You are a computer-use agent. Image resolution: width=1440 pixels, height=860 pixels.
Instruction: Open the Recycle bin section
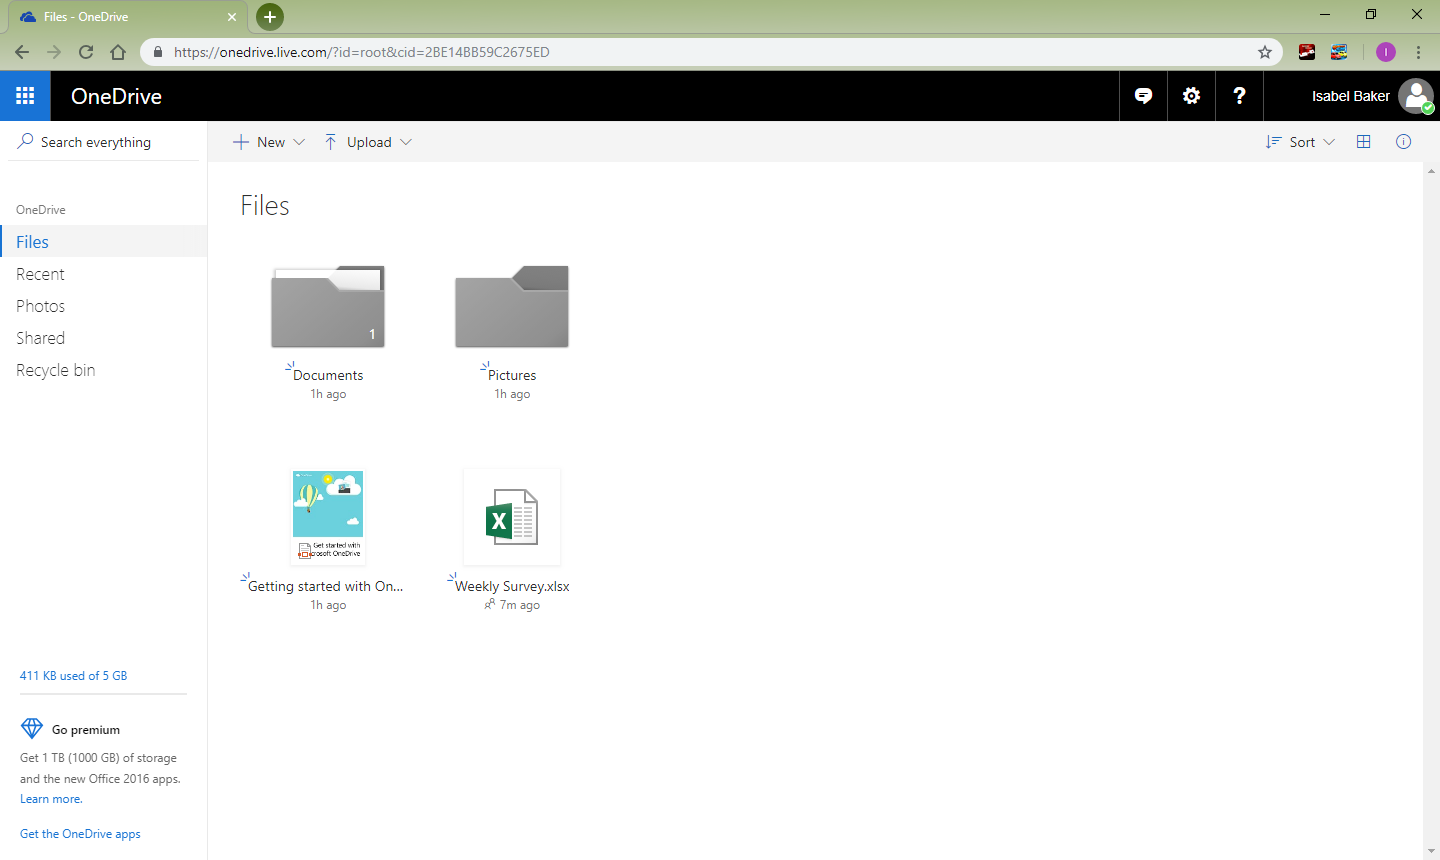[x=56, y=370]
